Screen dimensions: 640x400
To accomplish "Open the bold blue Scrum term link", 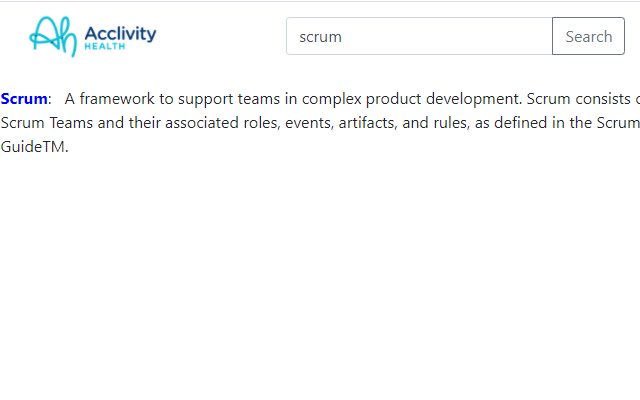I will coord(24,99).
